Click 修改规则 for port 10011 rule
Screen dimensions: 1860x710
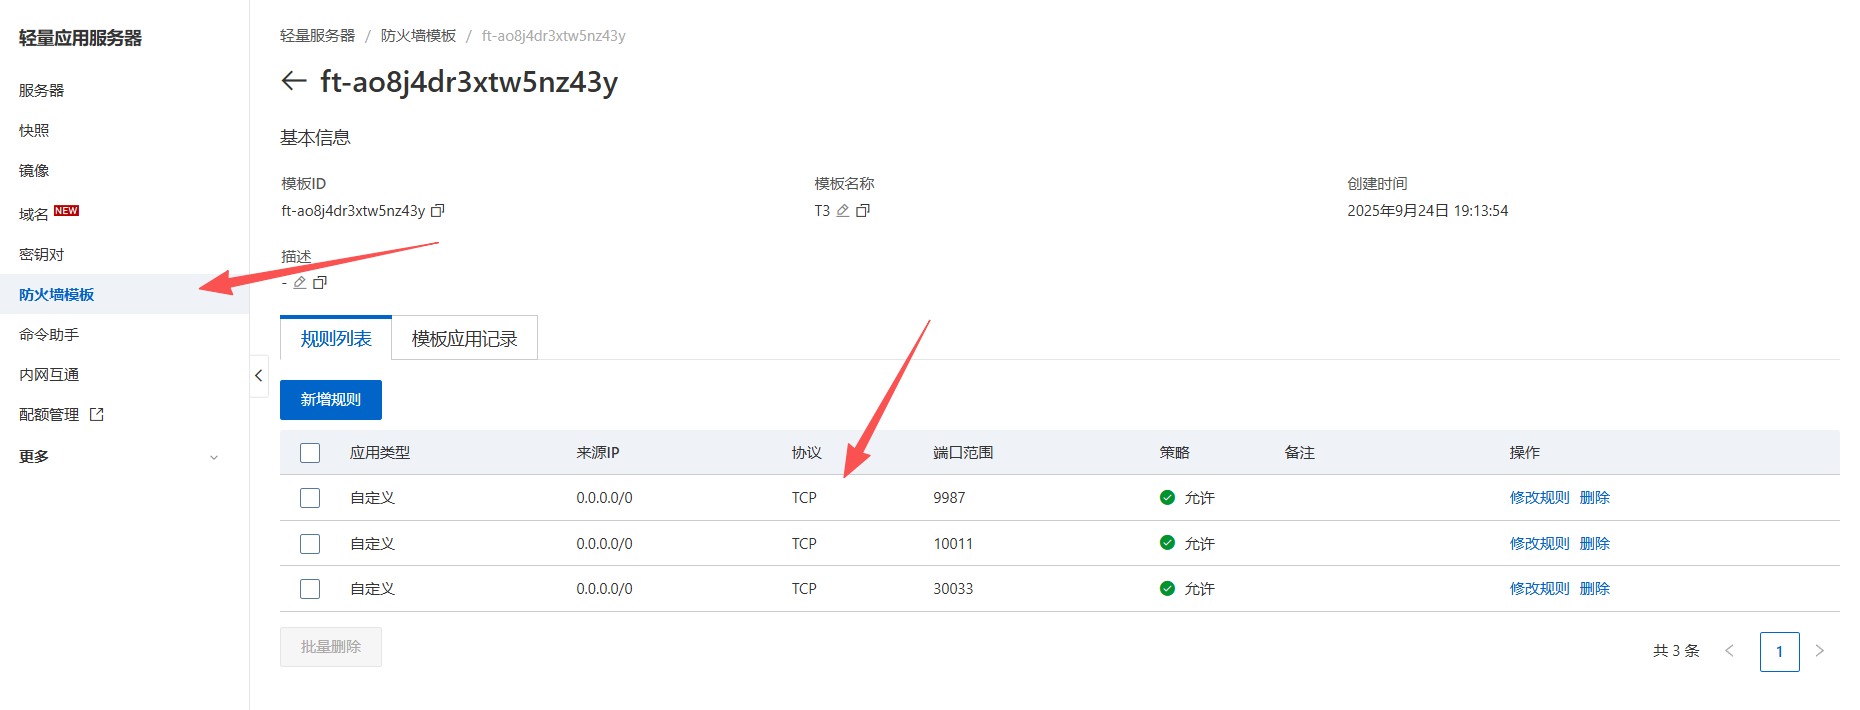click(1539, 544)
